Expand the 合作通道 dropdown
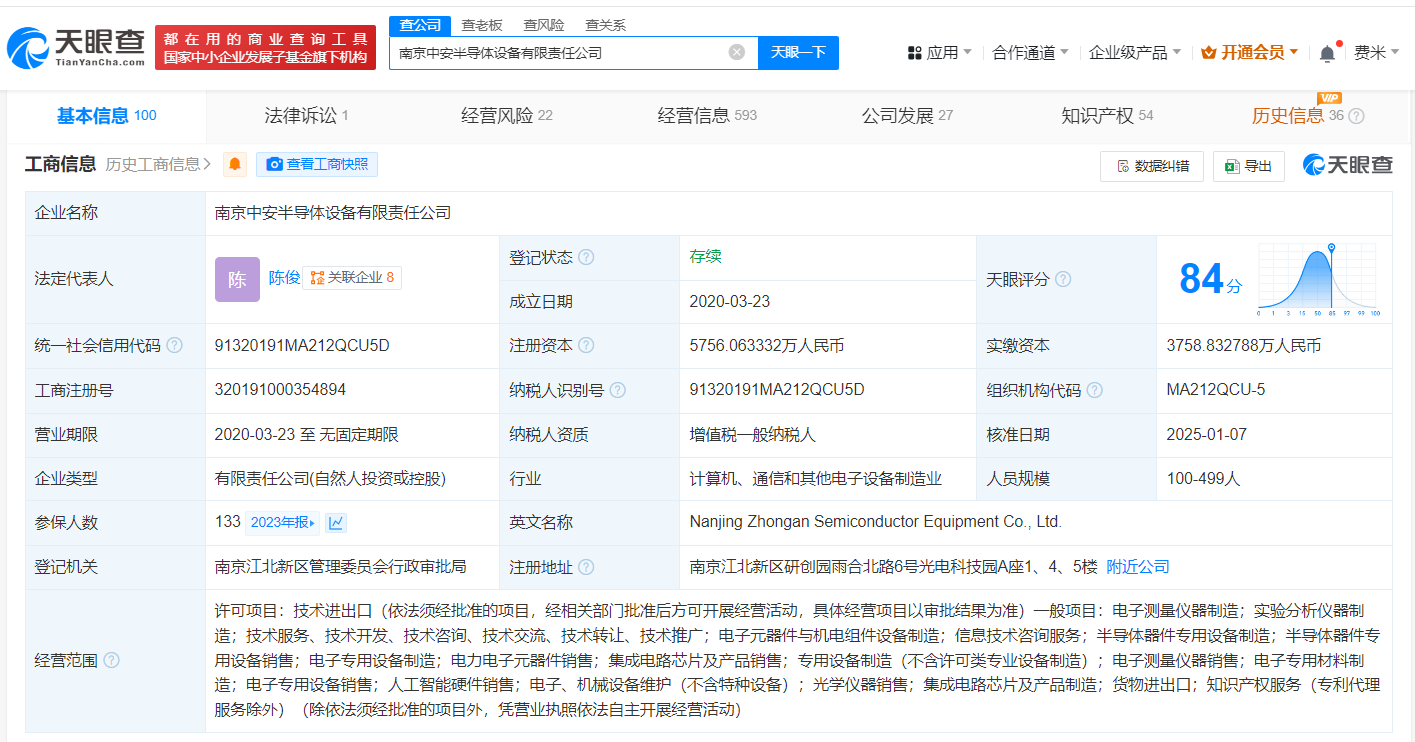This screenshot has height=742, width=1415. click(1029, 53)
